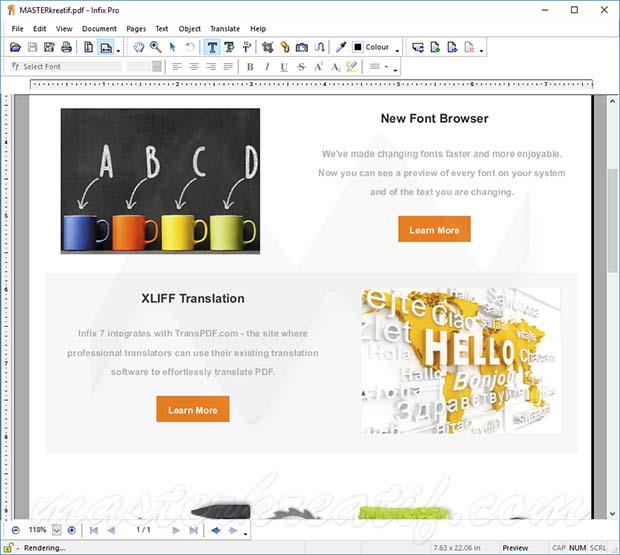Click Learn More under New Font Browser
Screen dimensions: 620x555
pos(434,229)
